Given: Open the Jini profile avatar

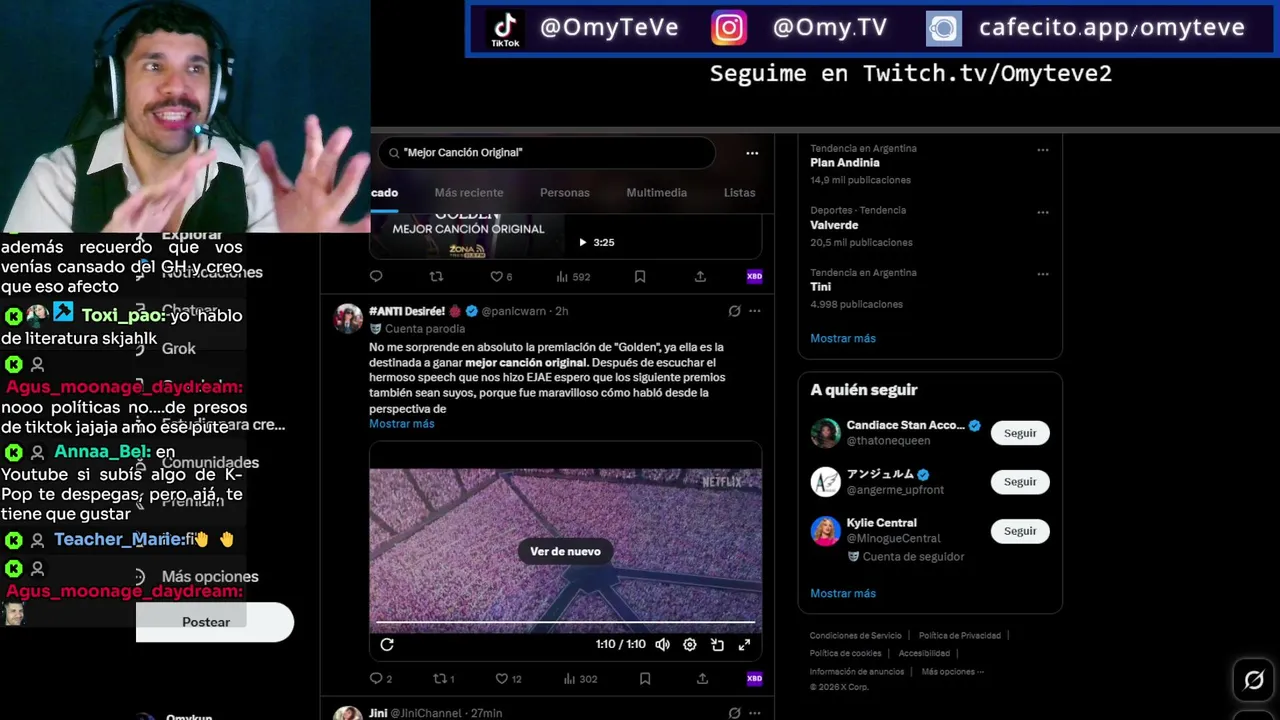Looking at the screenshot, I should tap(348, 714).
